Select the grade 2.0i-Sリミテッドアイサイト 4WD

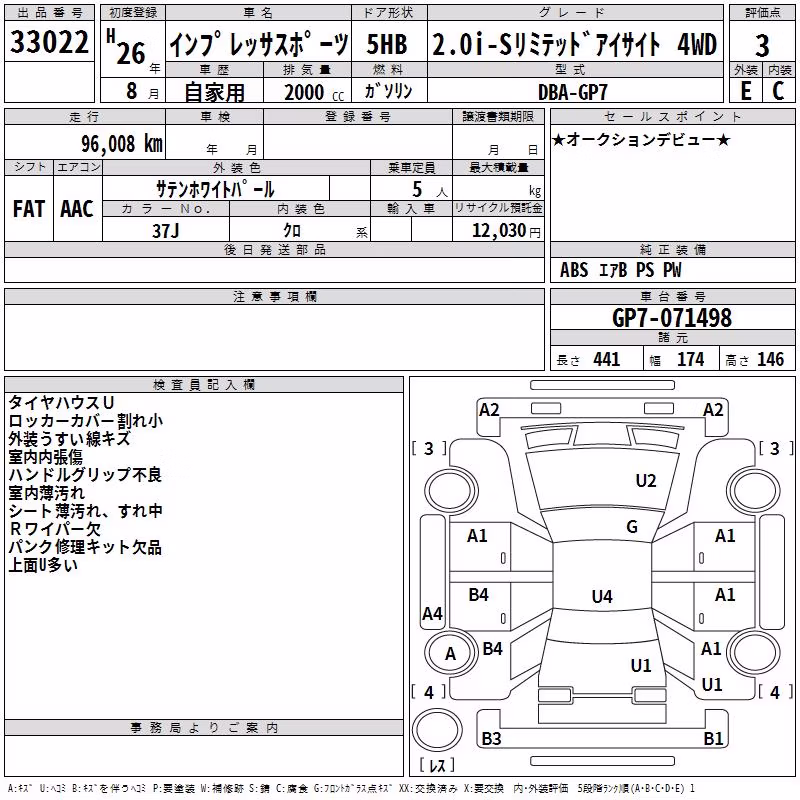(574, 44)
